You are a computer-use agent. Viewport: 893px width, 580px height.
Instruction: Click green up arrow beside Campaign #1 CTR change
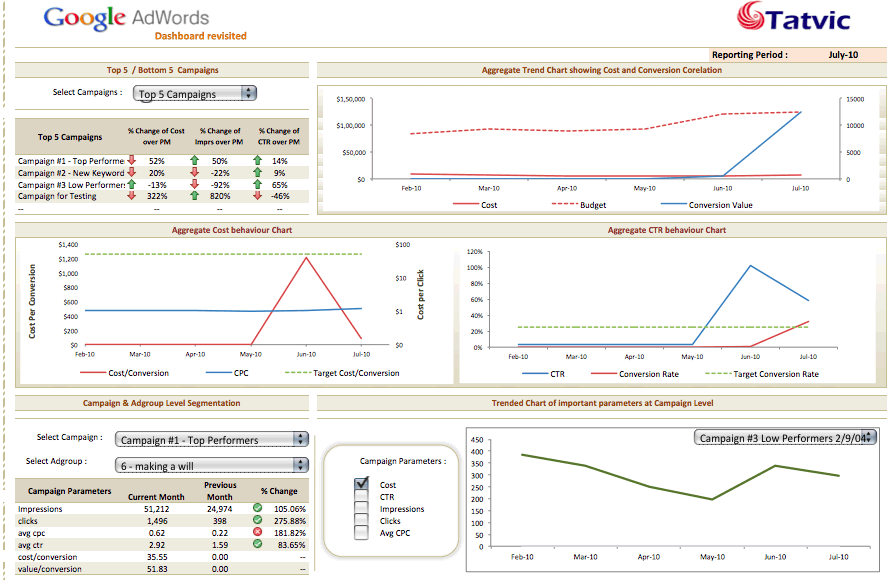click(x=257, y=158)
